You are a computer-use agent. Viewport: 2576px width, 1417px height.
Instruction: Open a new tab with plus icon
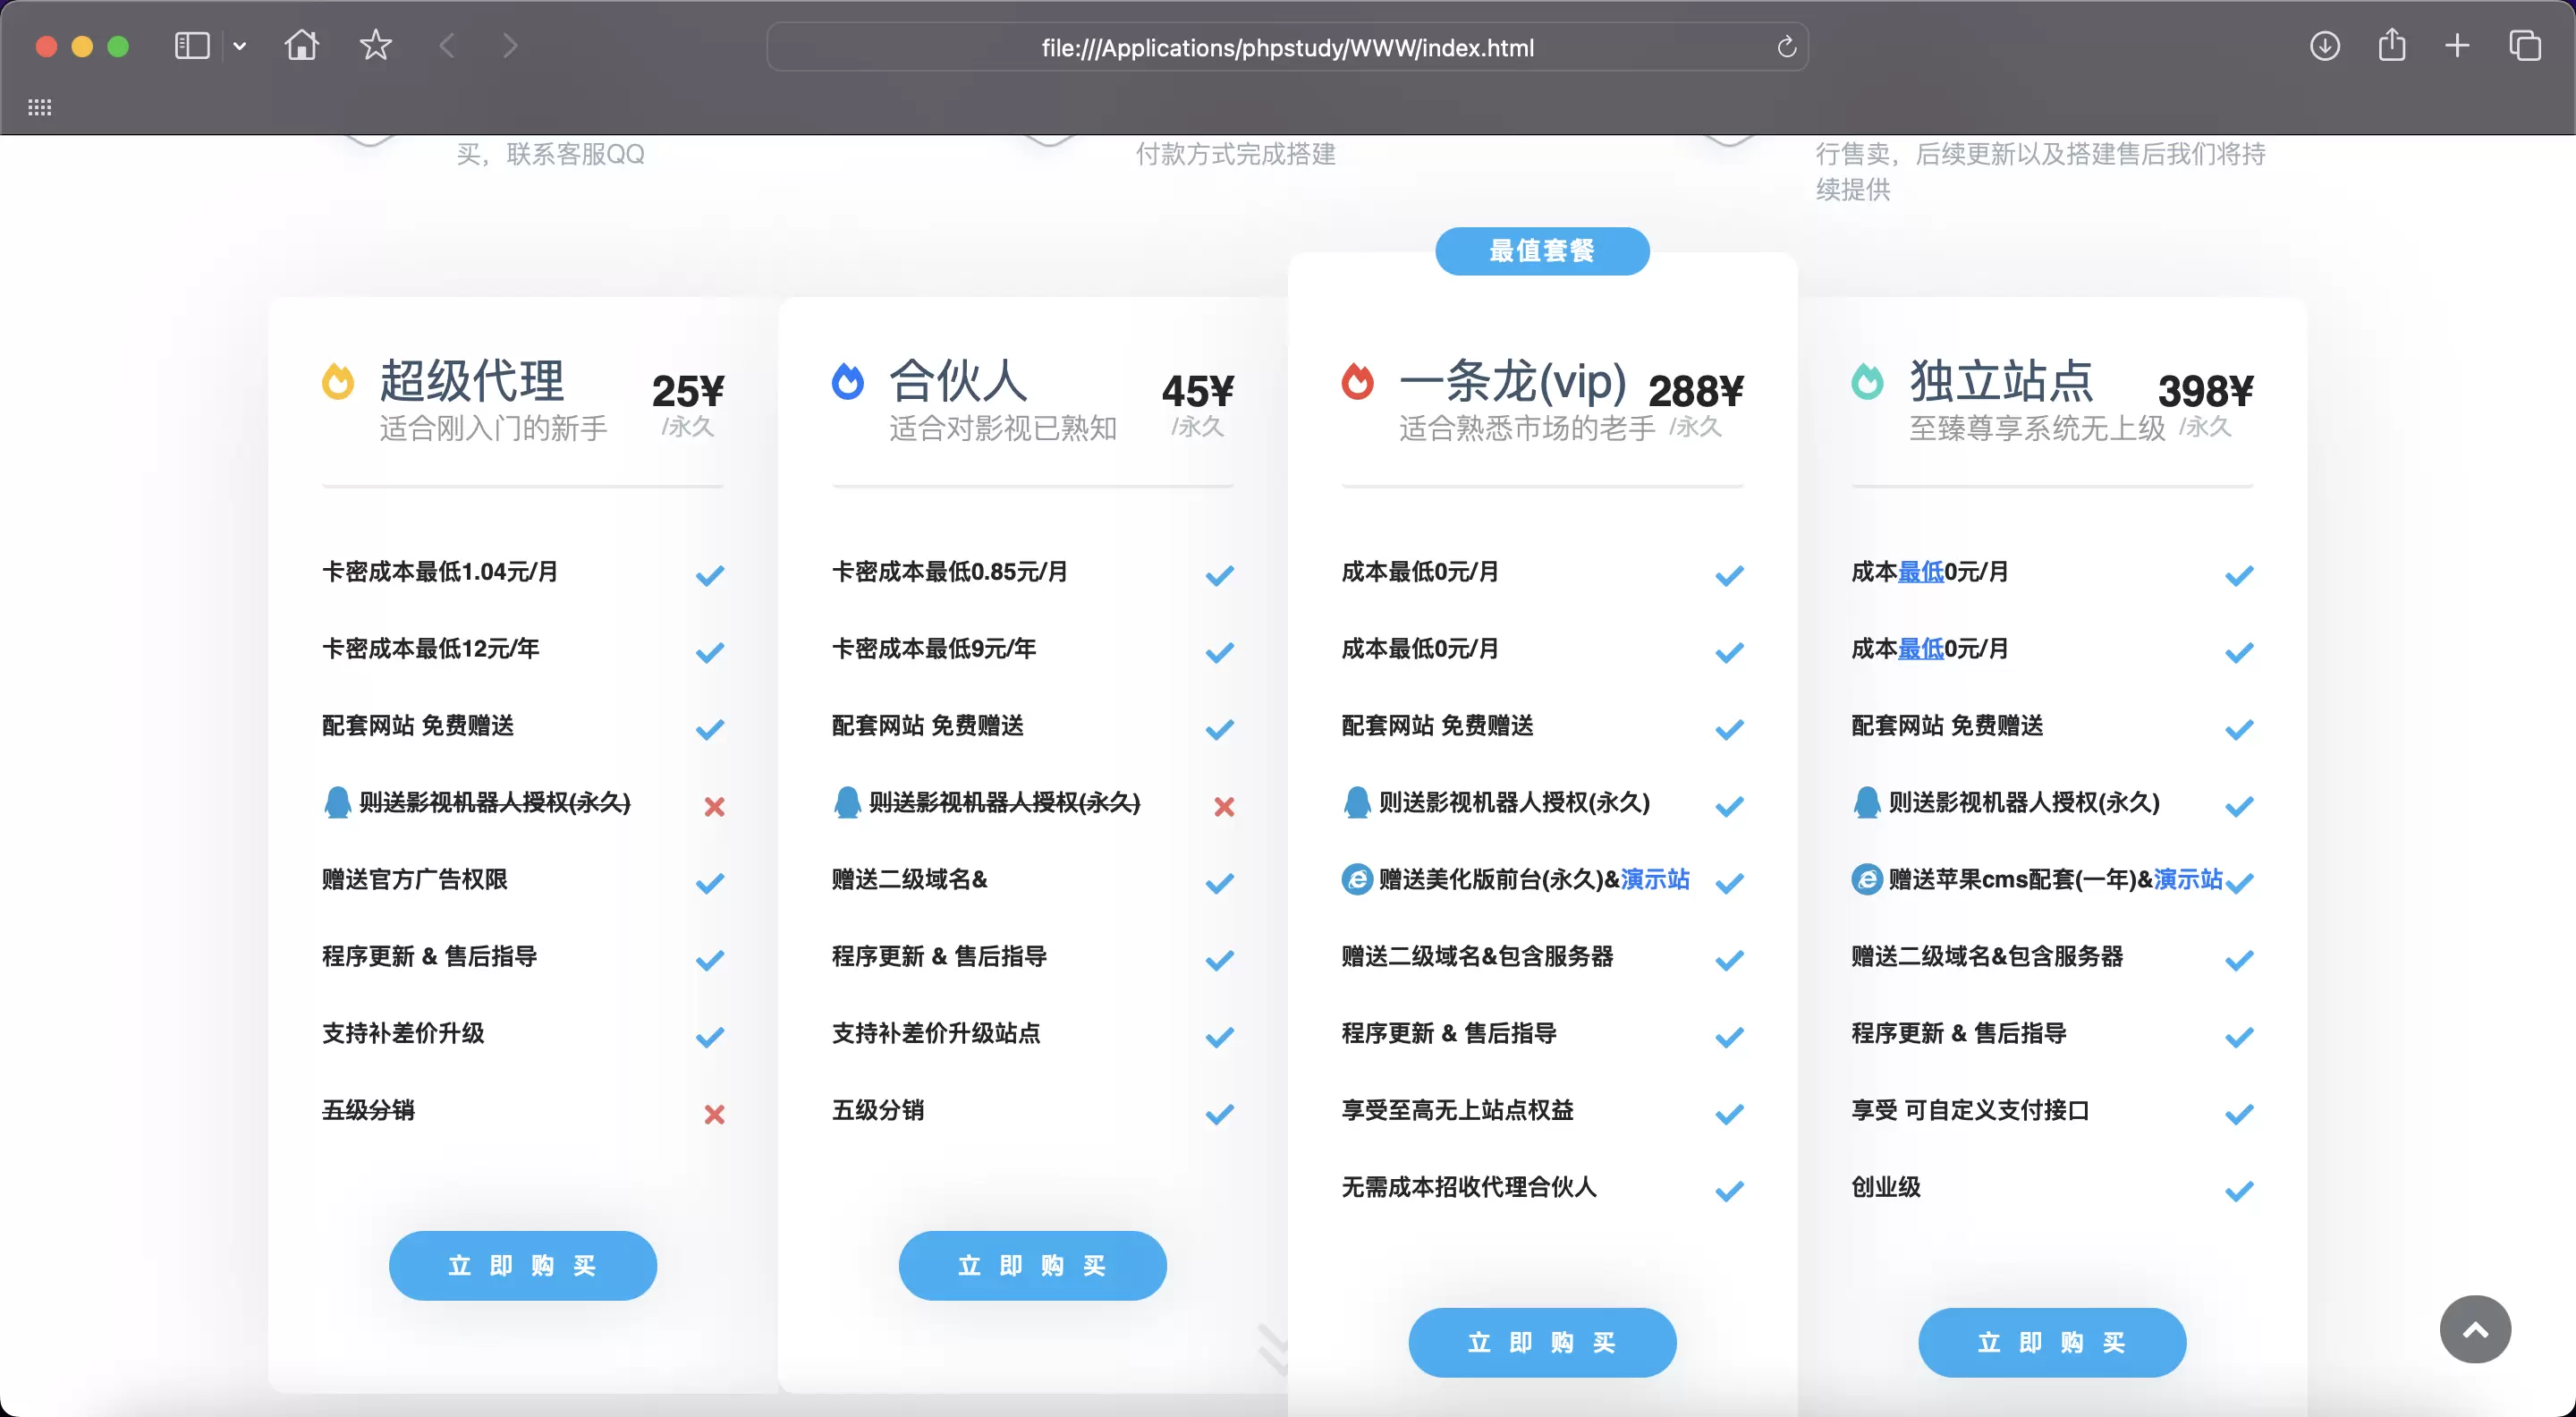tap(2457, 46)
